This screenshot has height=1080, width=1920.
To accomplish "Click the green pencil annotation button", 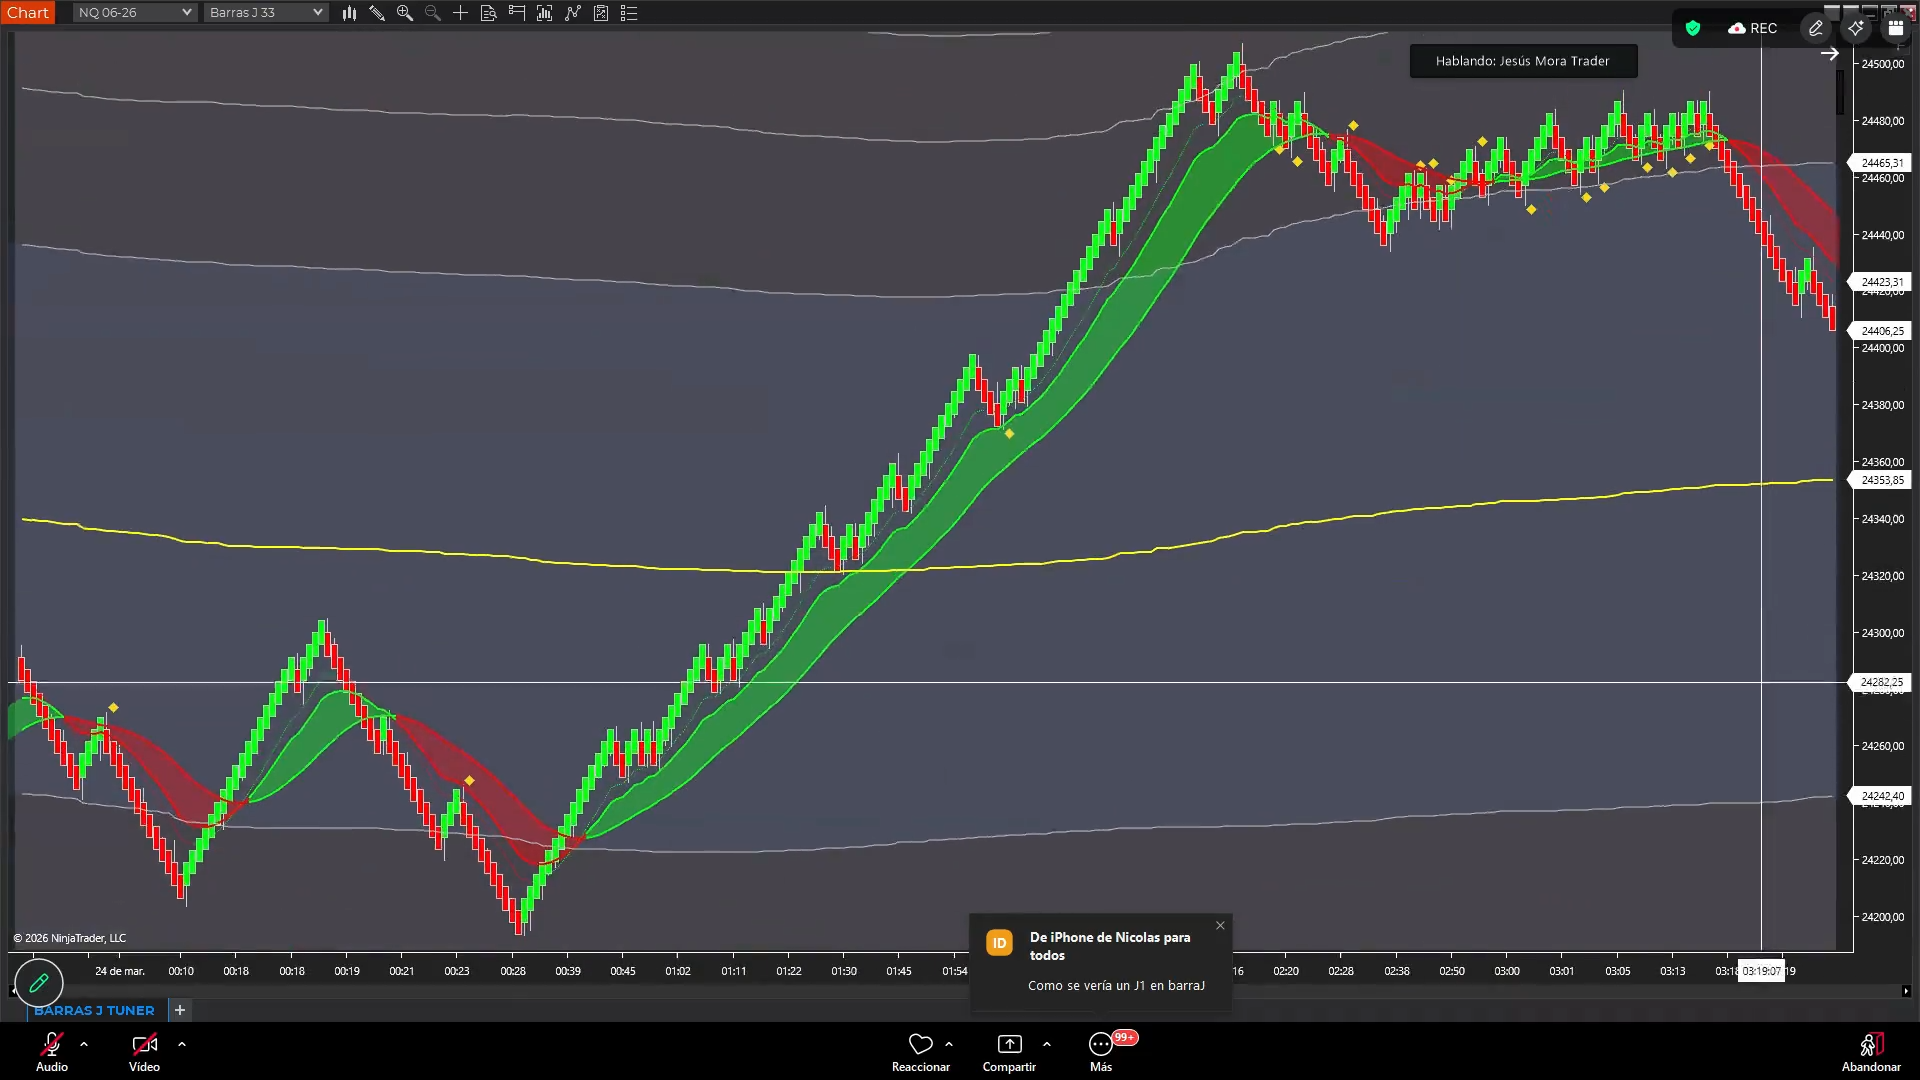I will point(39,983).
